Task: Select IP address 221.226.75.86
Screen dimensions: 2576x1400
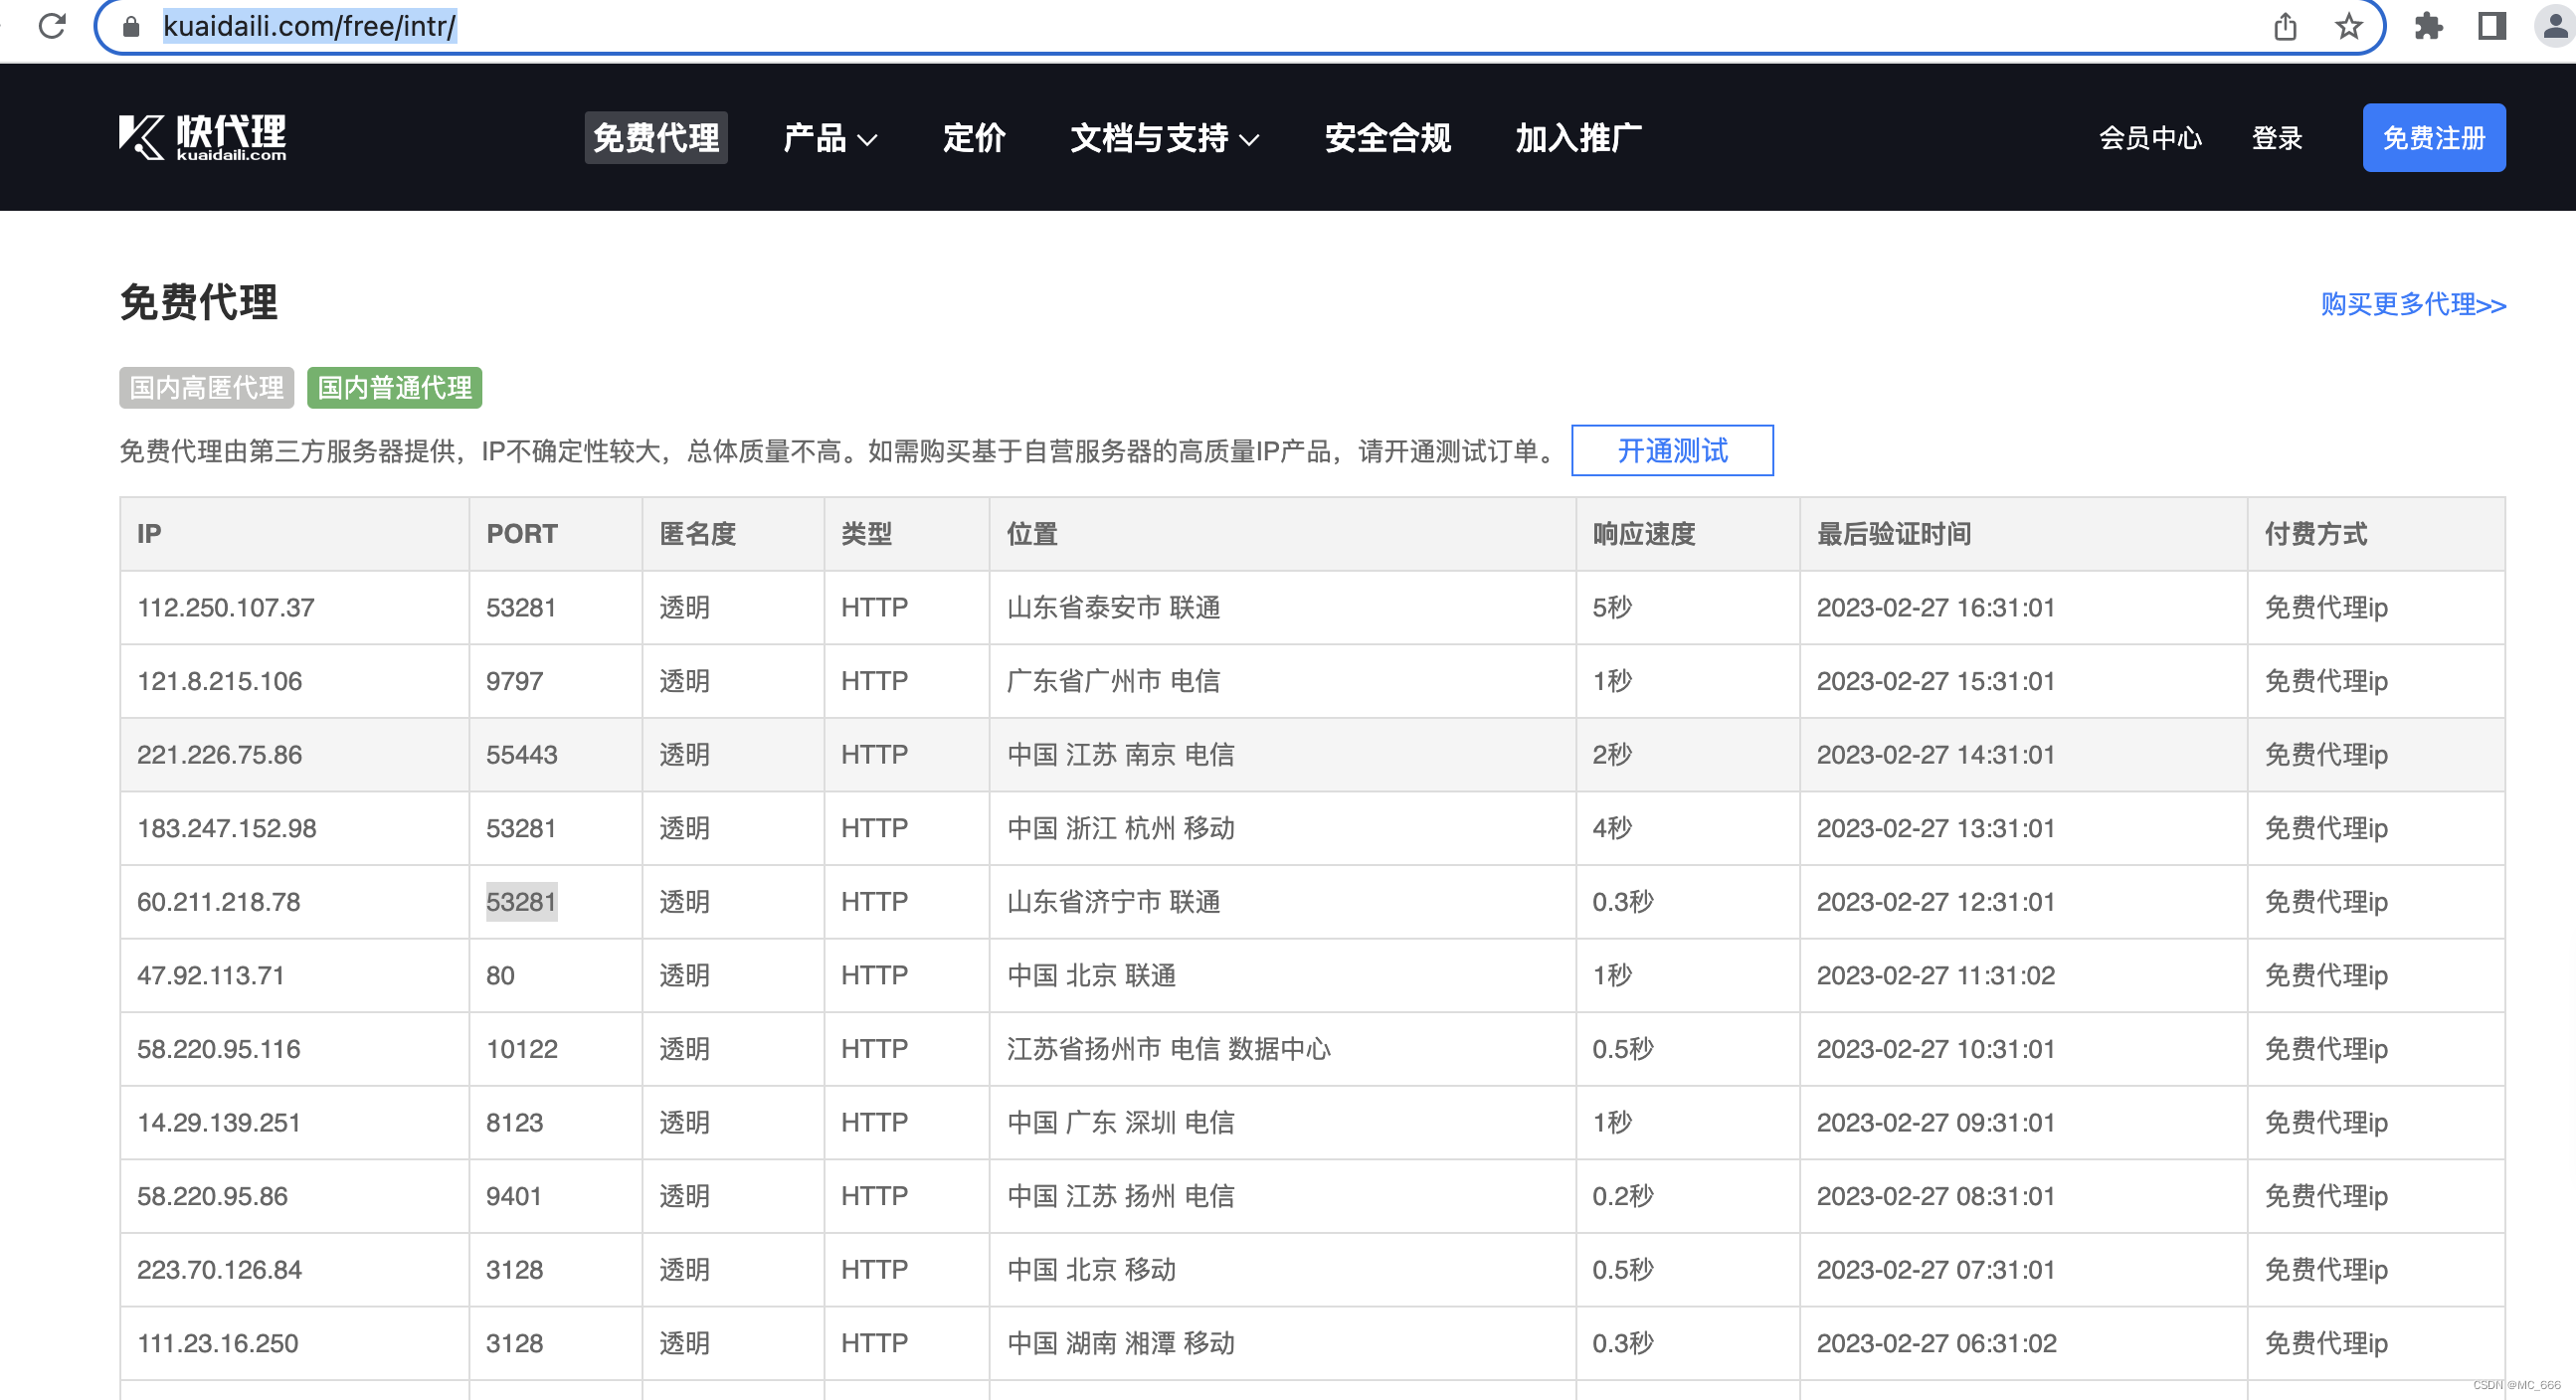Action: point(220,755)
